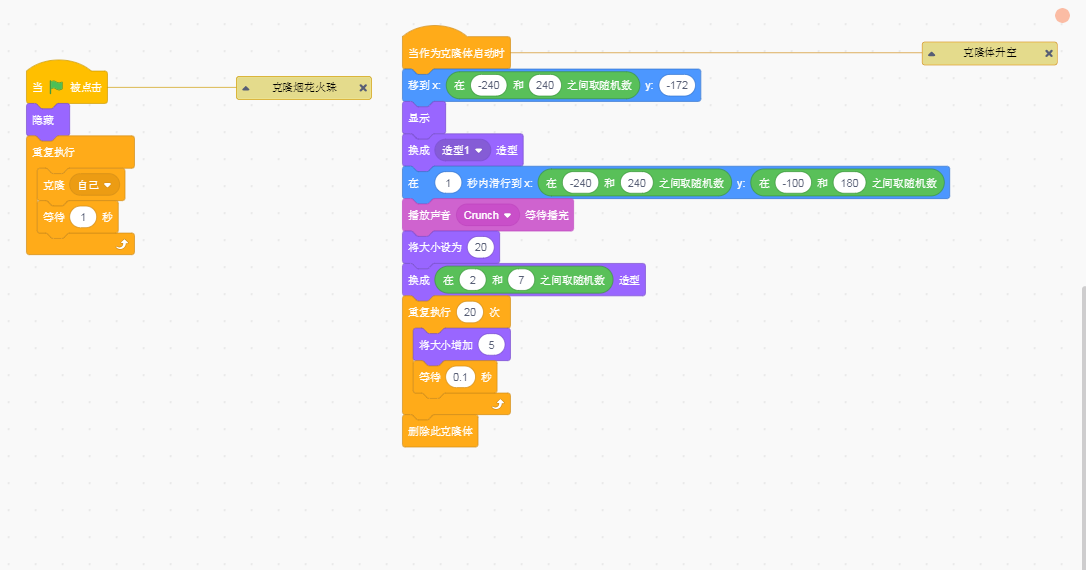The height and width of the screenshot is (570, 1086).
Task: Click the wait field showing 0.1
Action: pyautogui.click(x=460, y=377)
